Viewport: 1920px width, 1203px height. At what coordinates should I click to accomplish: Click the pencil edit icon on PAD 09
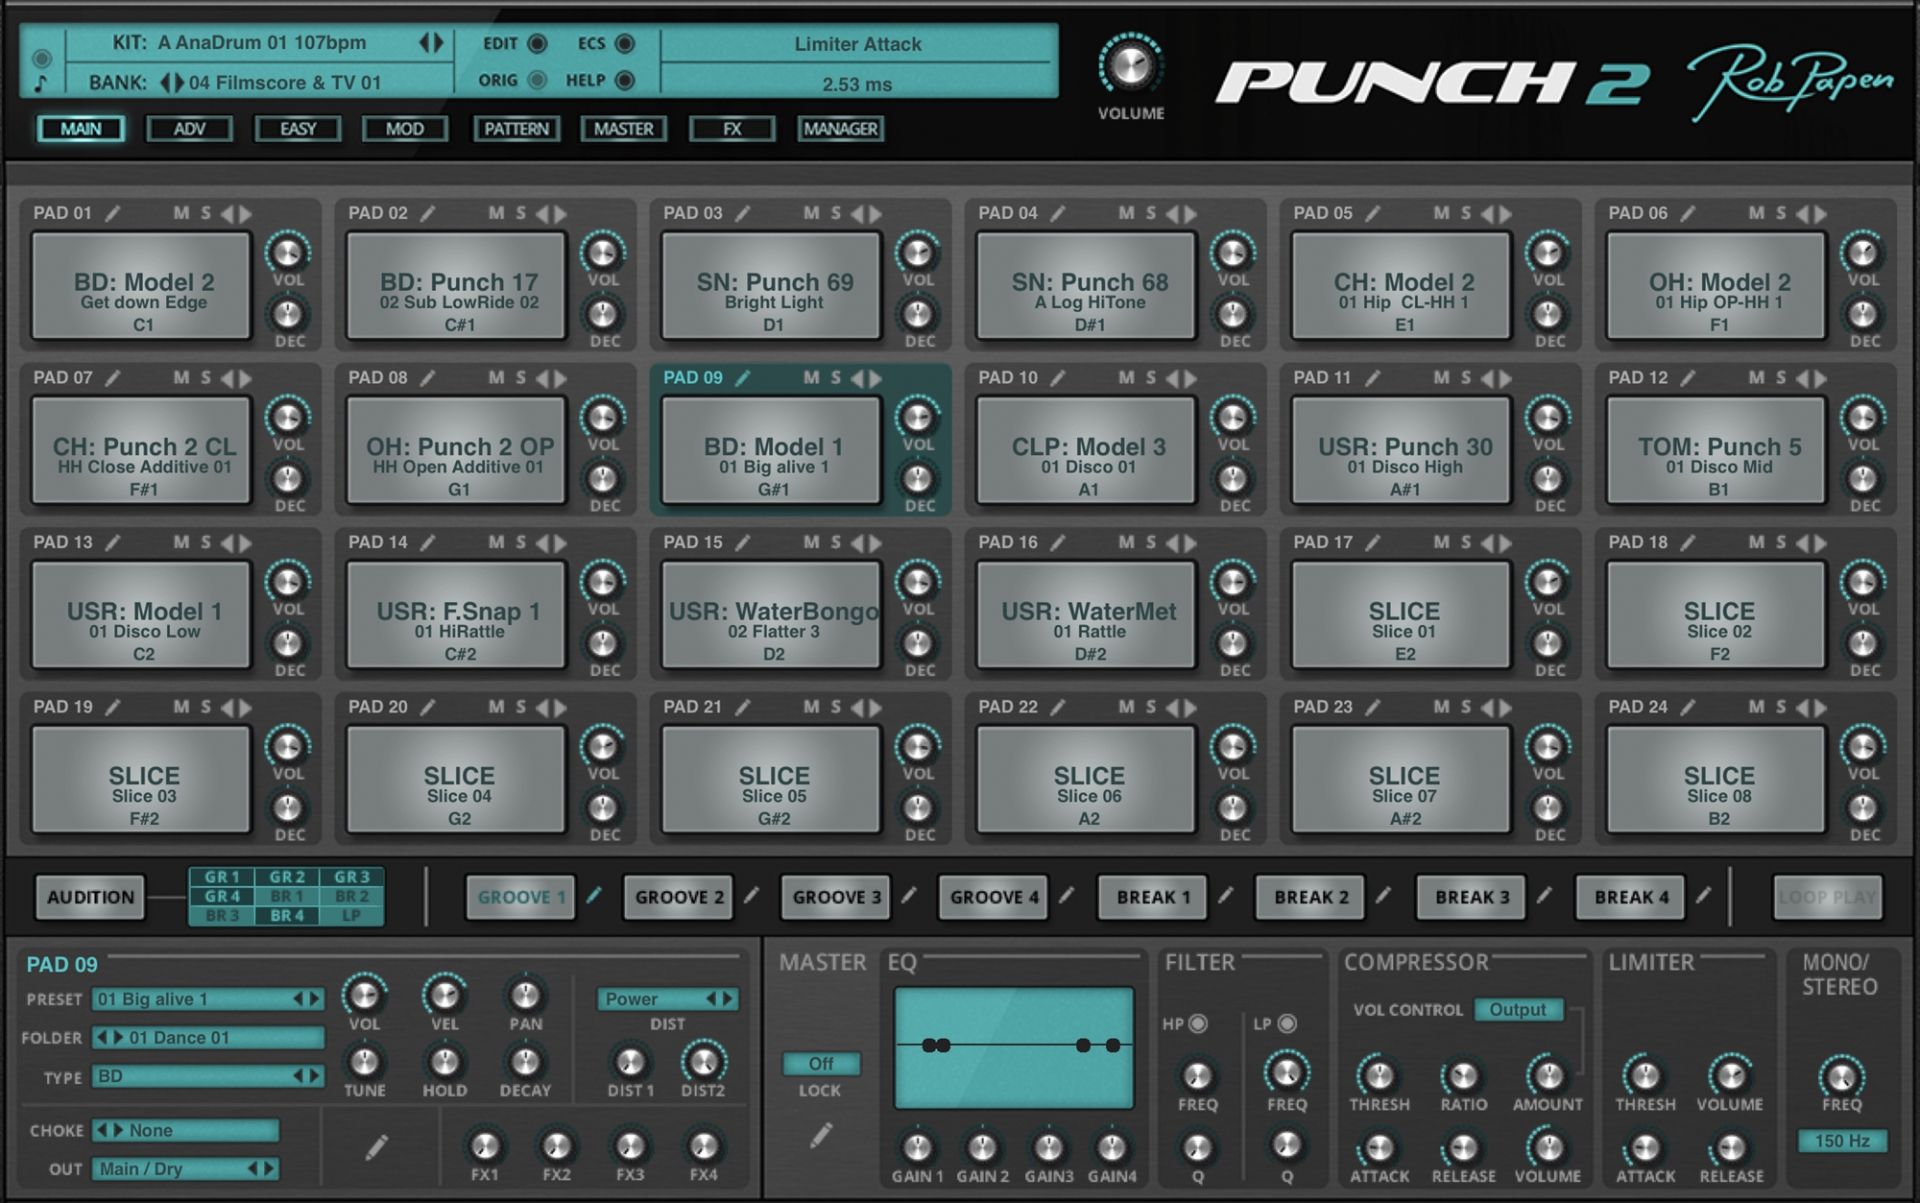click(x=743, y=378)
